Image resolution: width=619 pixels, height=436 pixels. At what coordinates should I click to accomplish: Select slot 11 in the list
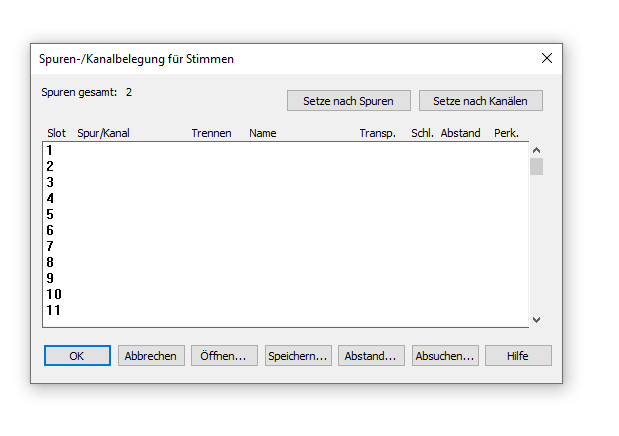point(285,310)
